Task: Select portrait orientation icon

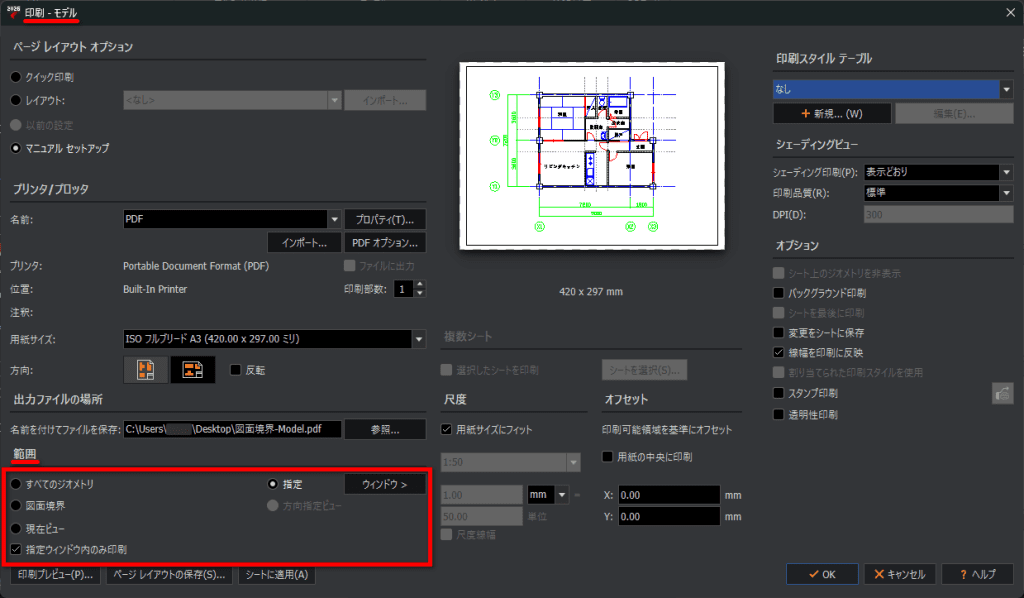Action: (146, 370)
